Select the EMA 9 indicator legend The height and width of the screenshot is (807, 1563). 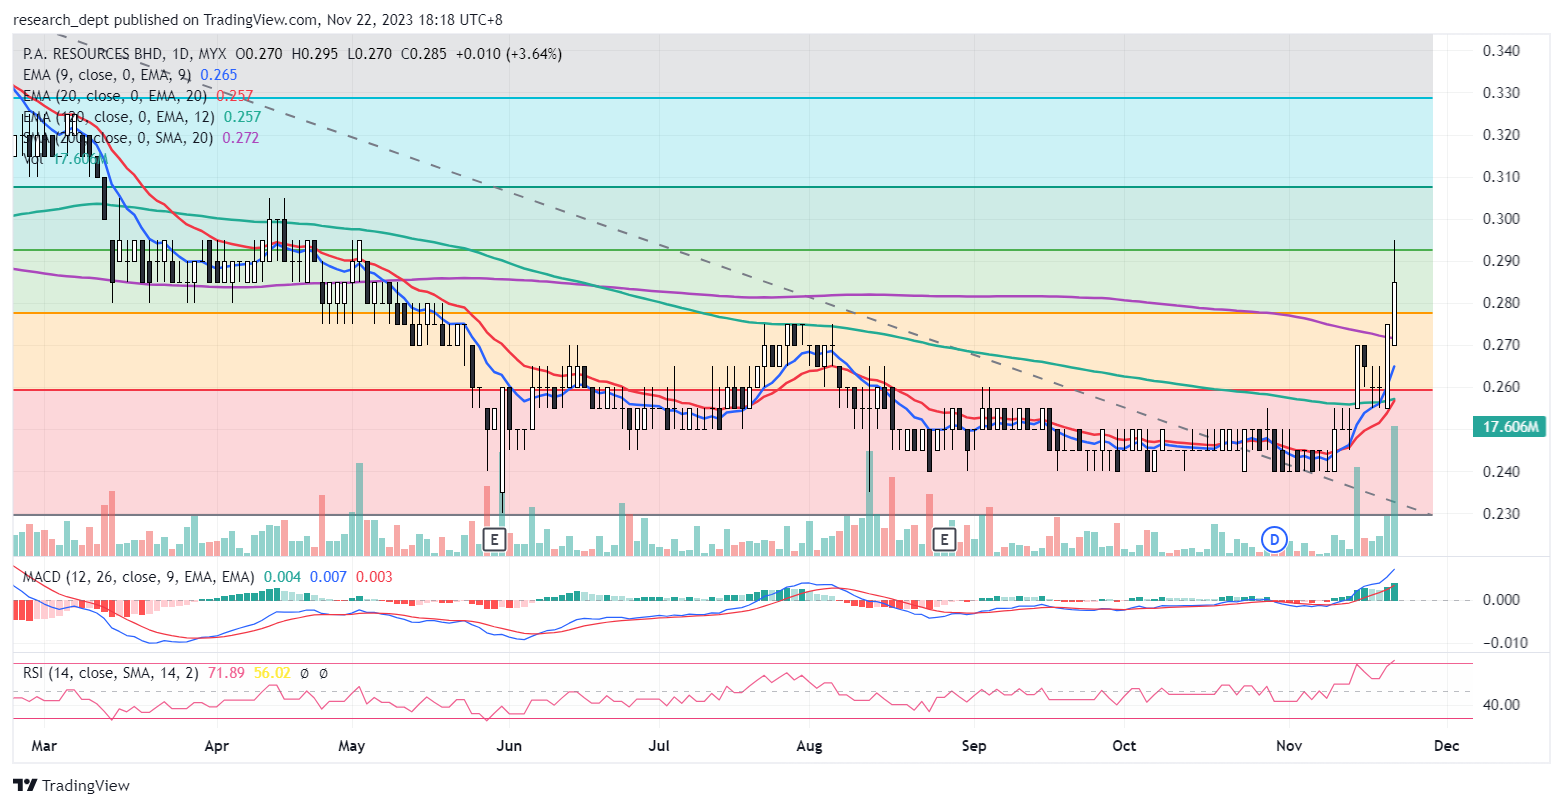coord(108,75)
